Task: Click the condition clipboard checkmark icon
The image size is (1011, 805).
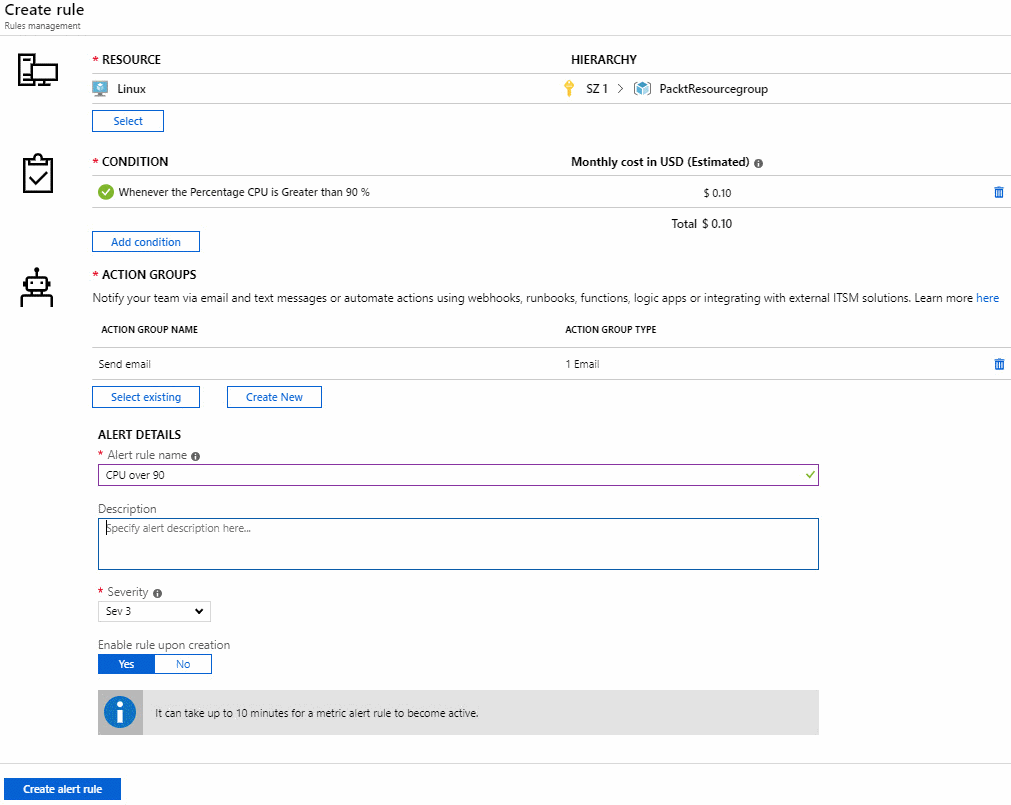Action: (x=37, y=173)
